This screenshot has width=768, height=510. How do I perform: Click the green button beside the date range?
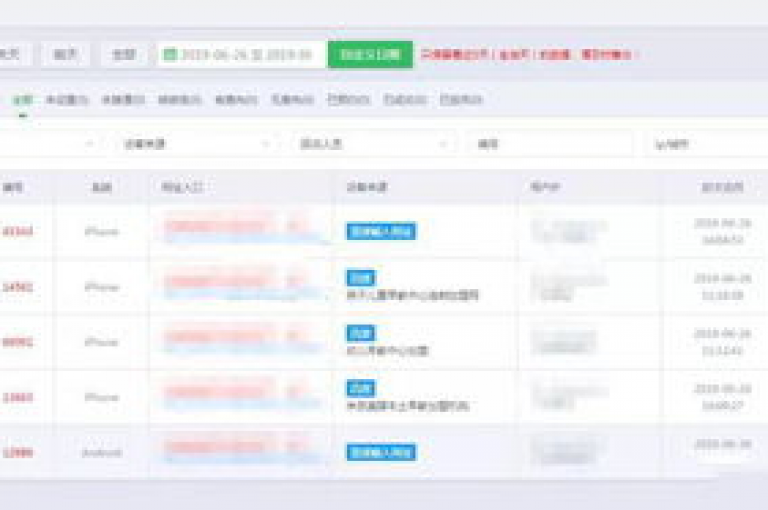click(370, 54)
